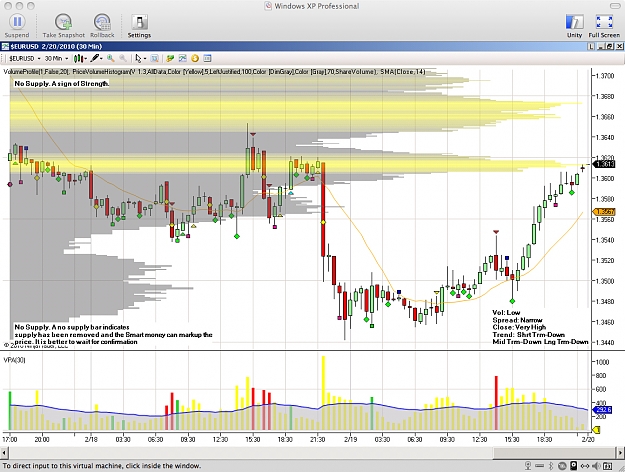This screenshot has height=472, width=625.
Task: Expand the drawing tools dropdown arrow
Action: (x=101, y=59)
